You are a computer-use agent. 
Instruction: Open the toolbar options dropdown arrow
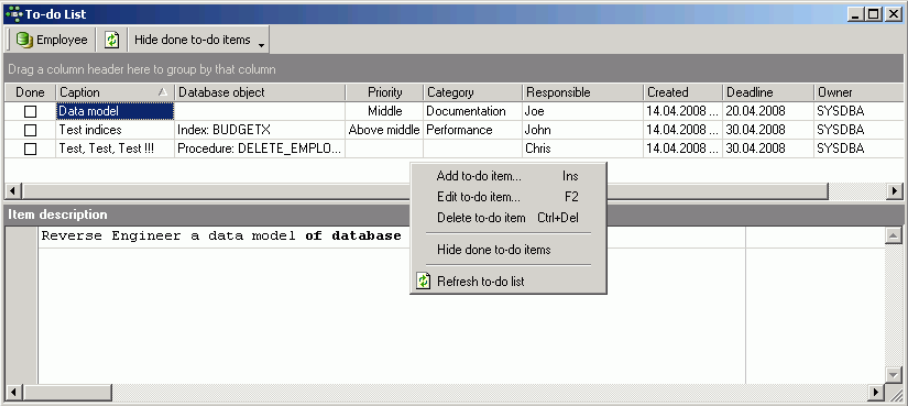tap(261, 44)
